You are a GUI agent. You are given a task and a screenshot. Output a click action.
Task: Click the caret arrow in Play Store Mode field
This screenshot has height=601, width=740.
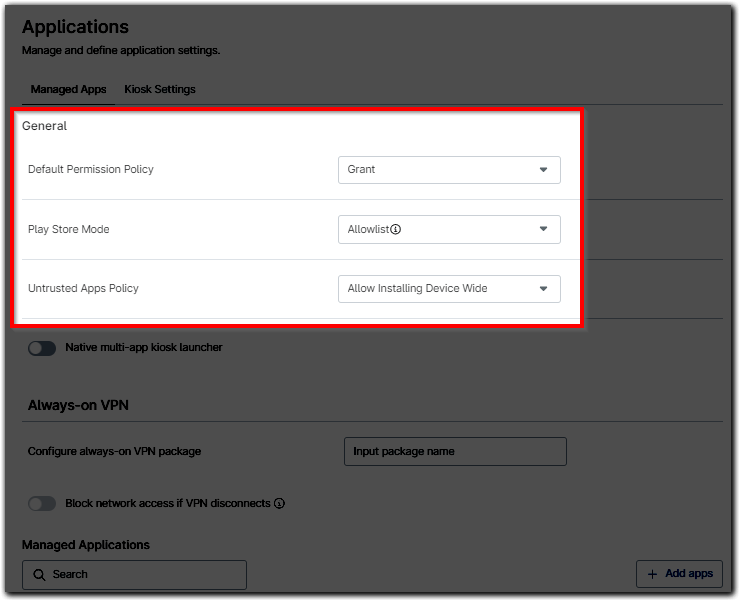tap(543, 229)
